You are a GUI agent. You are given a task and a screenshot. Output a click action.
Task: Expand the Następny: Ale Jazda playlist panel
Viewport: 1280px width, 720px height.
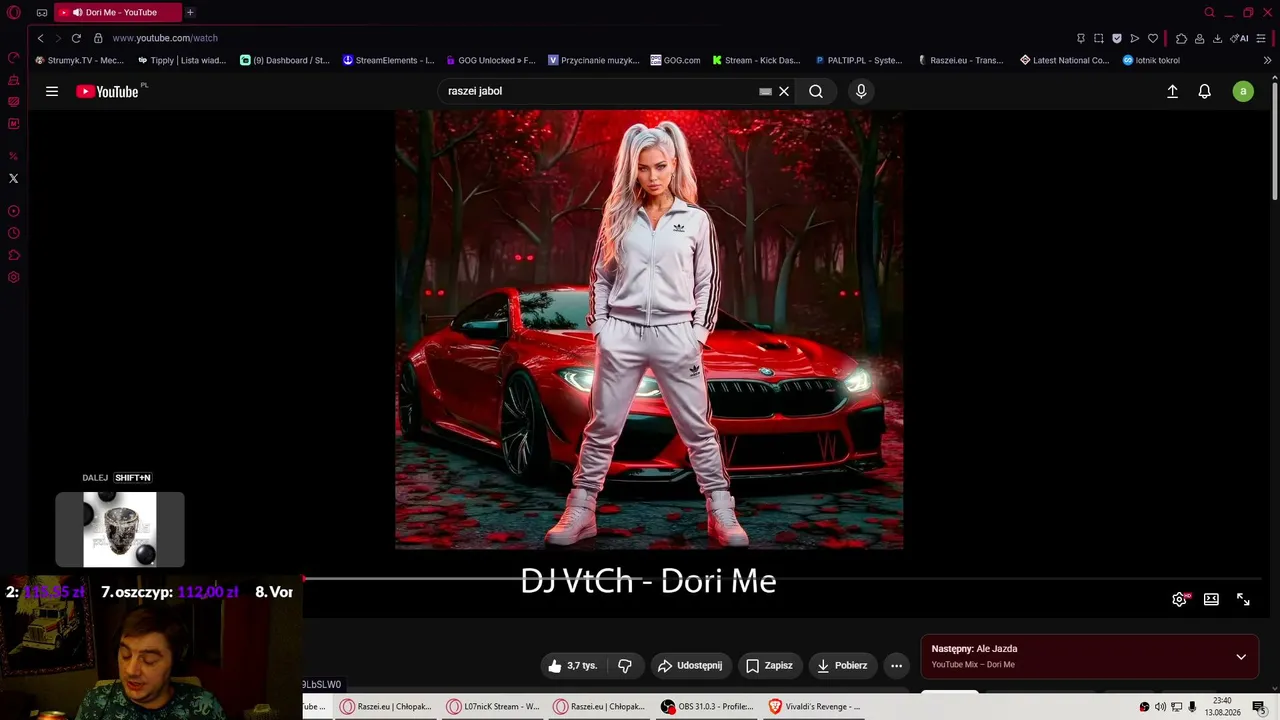[1241, 657]
